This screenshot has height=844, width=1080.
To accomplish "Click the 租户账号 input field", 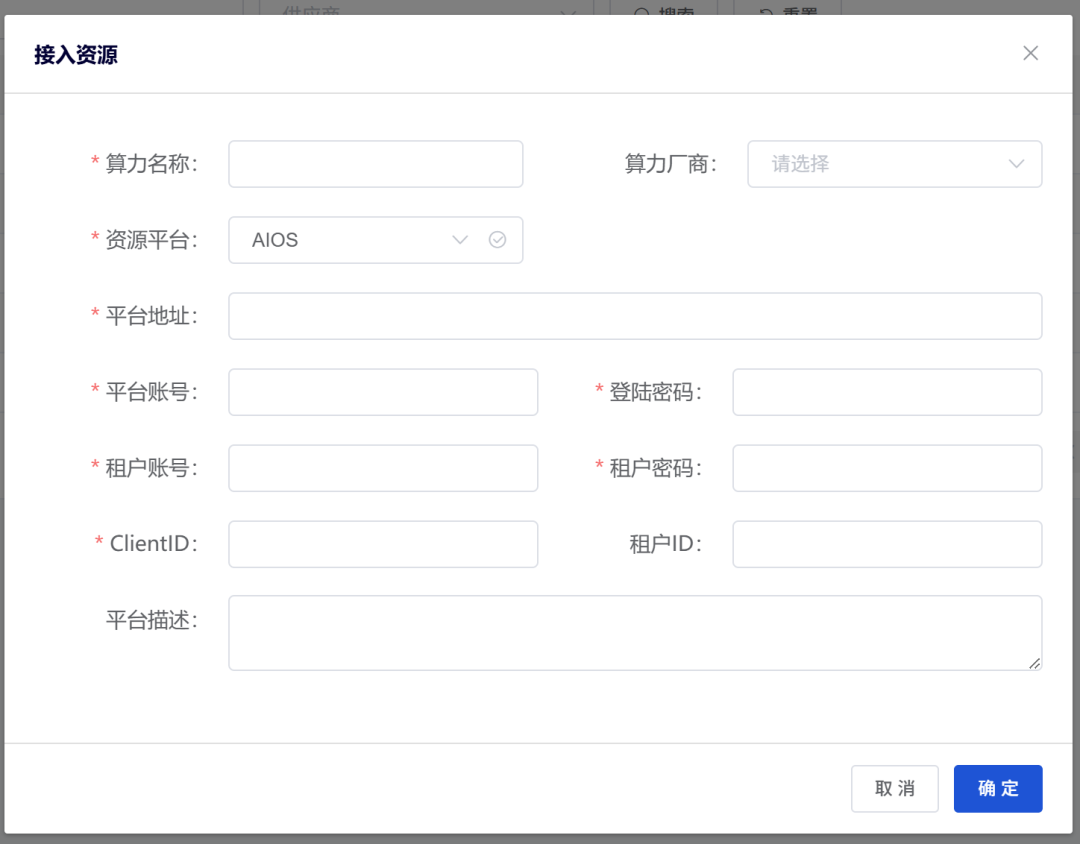I will click(383, 468).
